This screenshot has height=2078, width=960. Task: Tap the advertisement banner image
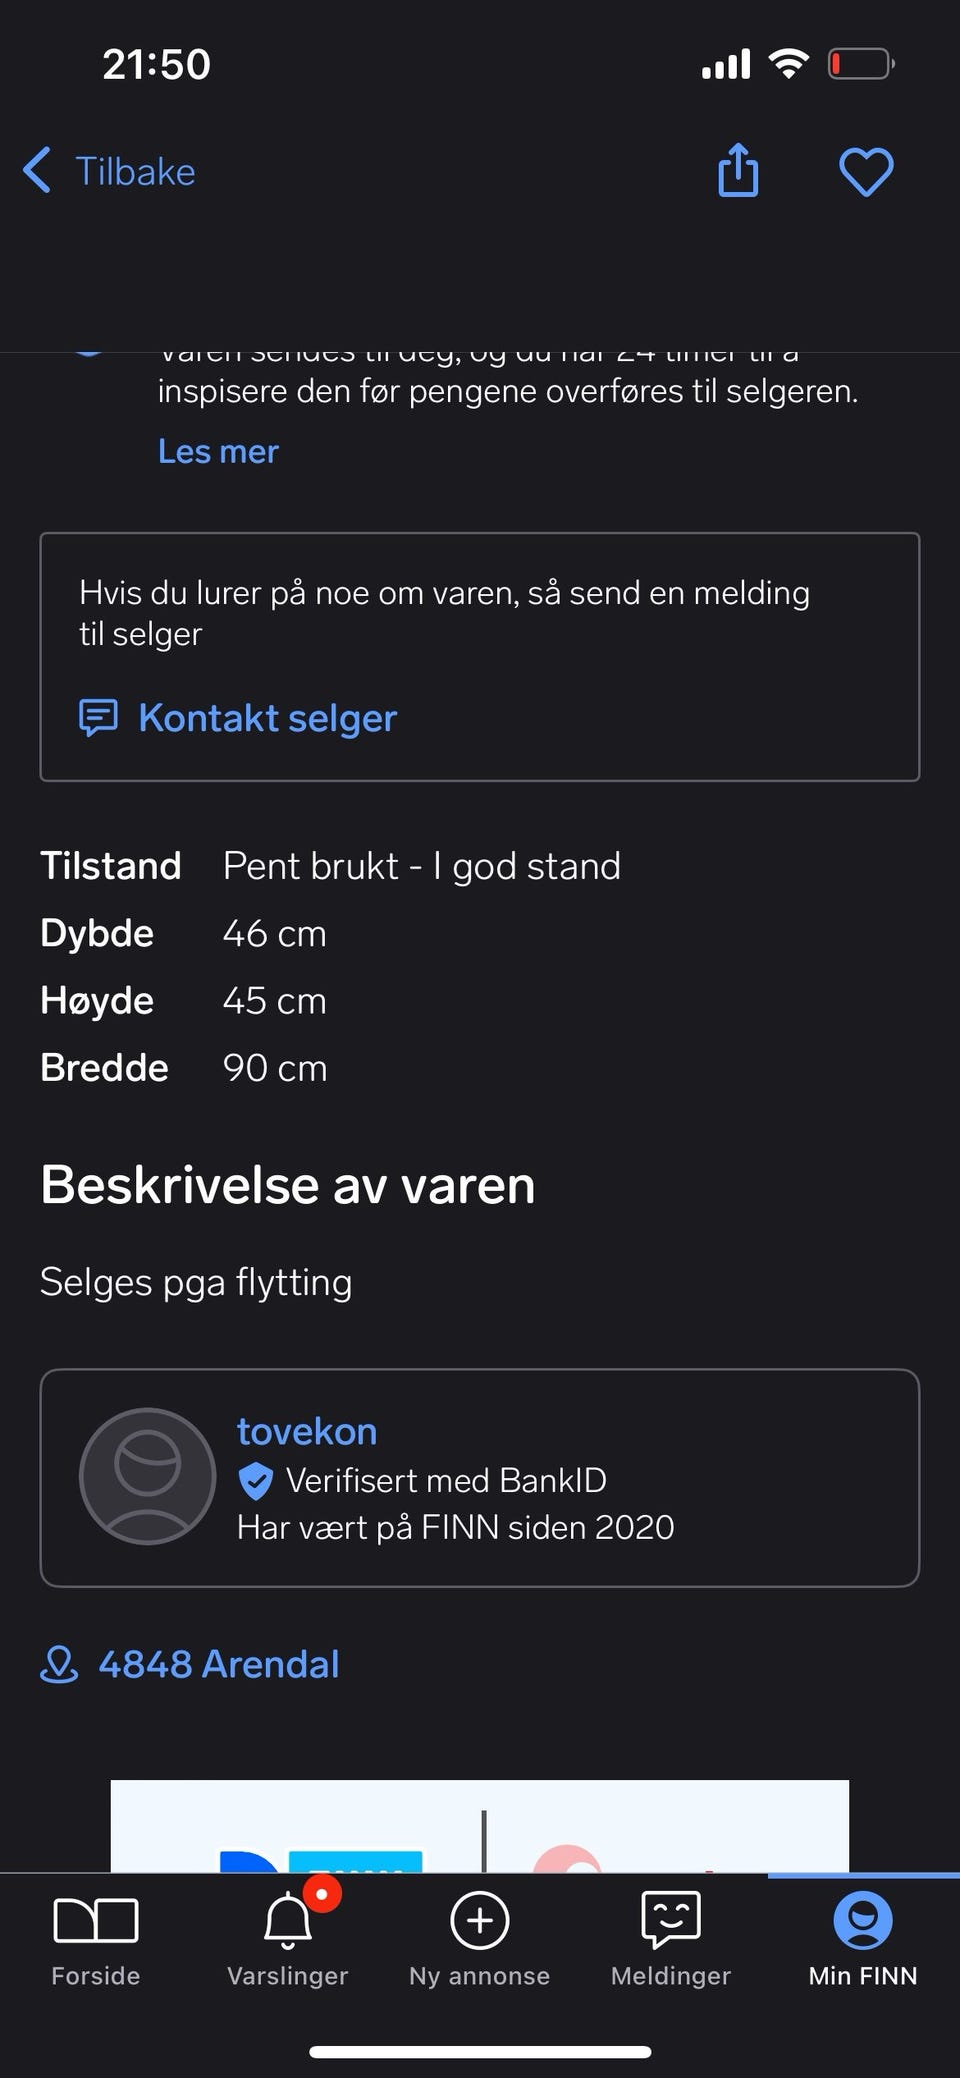[x=480, y=1826]
